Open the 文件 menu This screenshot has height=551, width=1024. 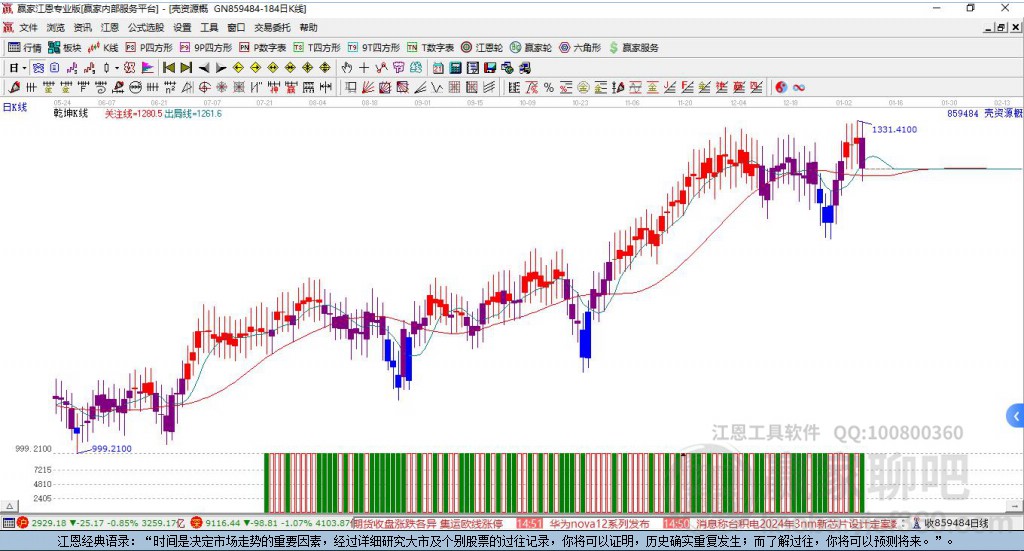(x=28, y=27)
